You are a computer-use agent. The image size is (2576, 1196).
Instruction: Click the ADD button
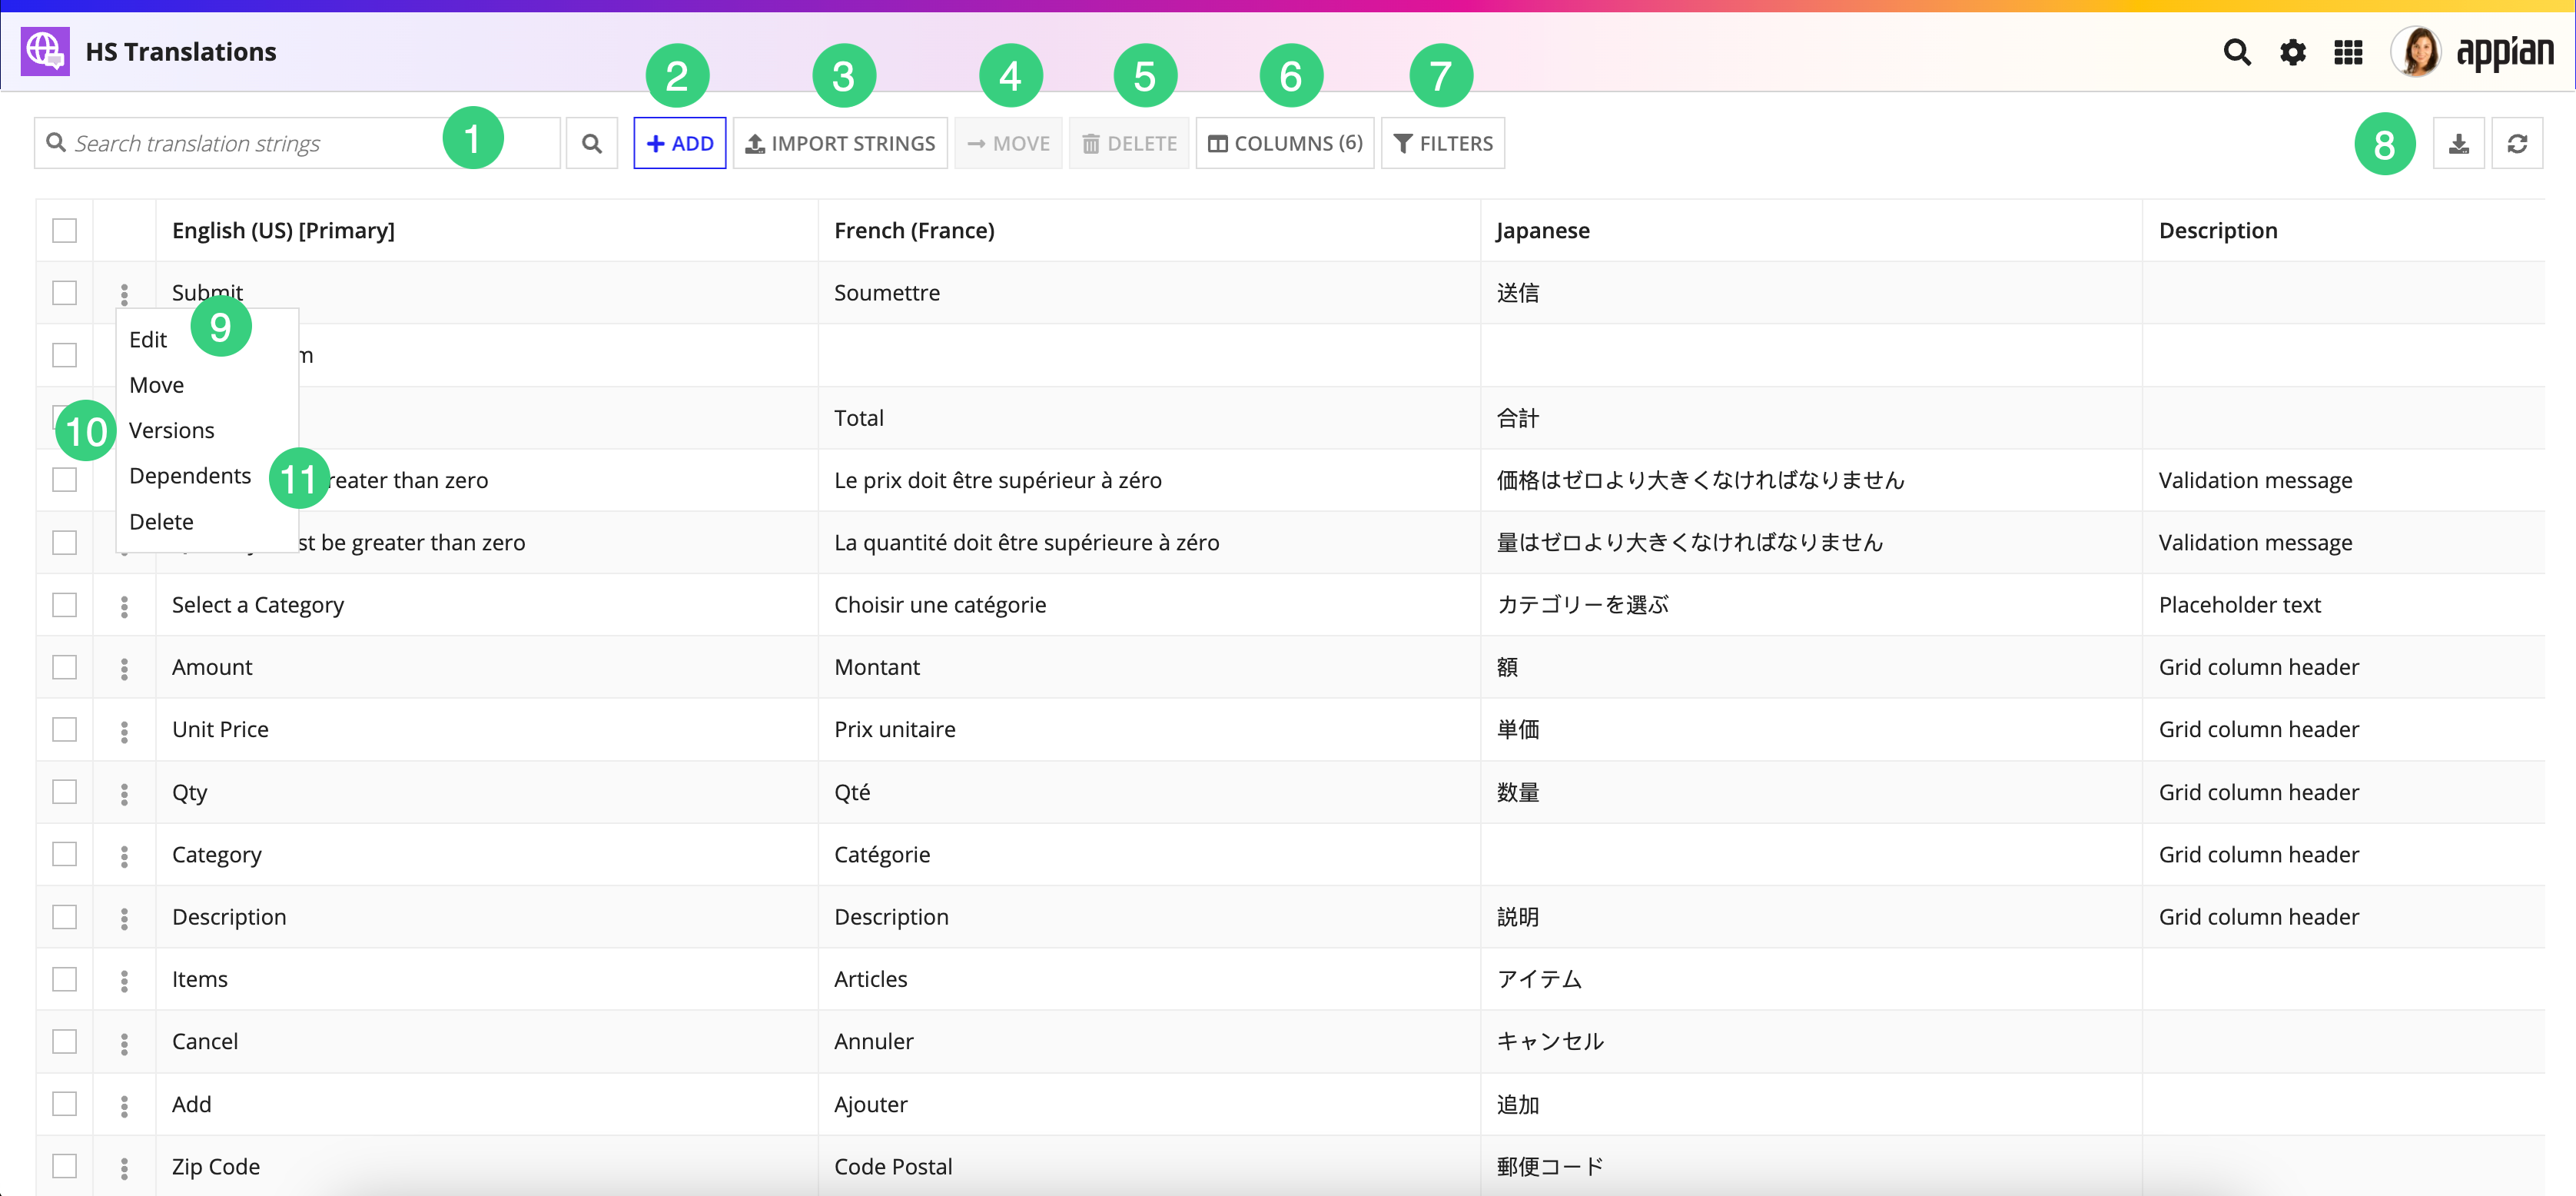tap(680, 143)
